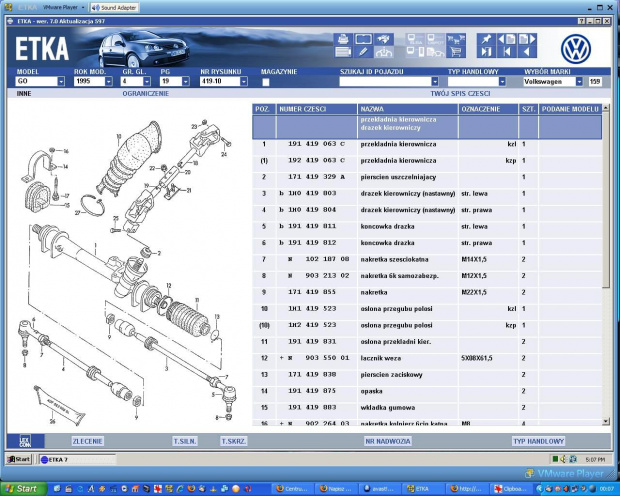620x496 pixels.
Task: Open the MODEL dropdown arrow
Action: point(61,81)
